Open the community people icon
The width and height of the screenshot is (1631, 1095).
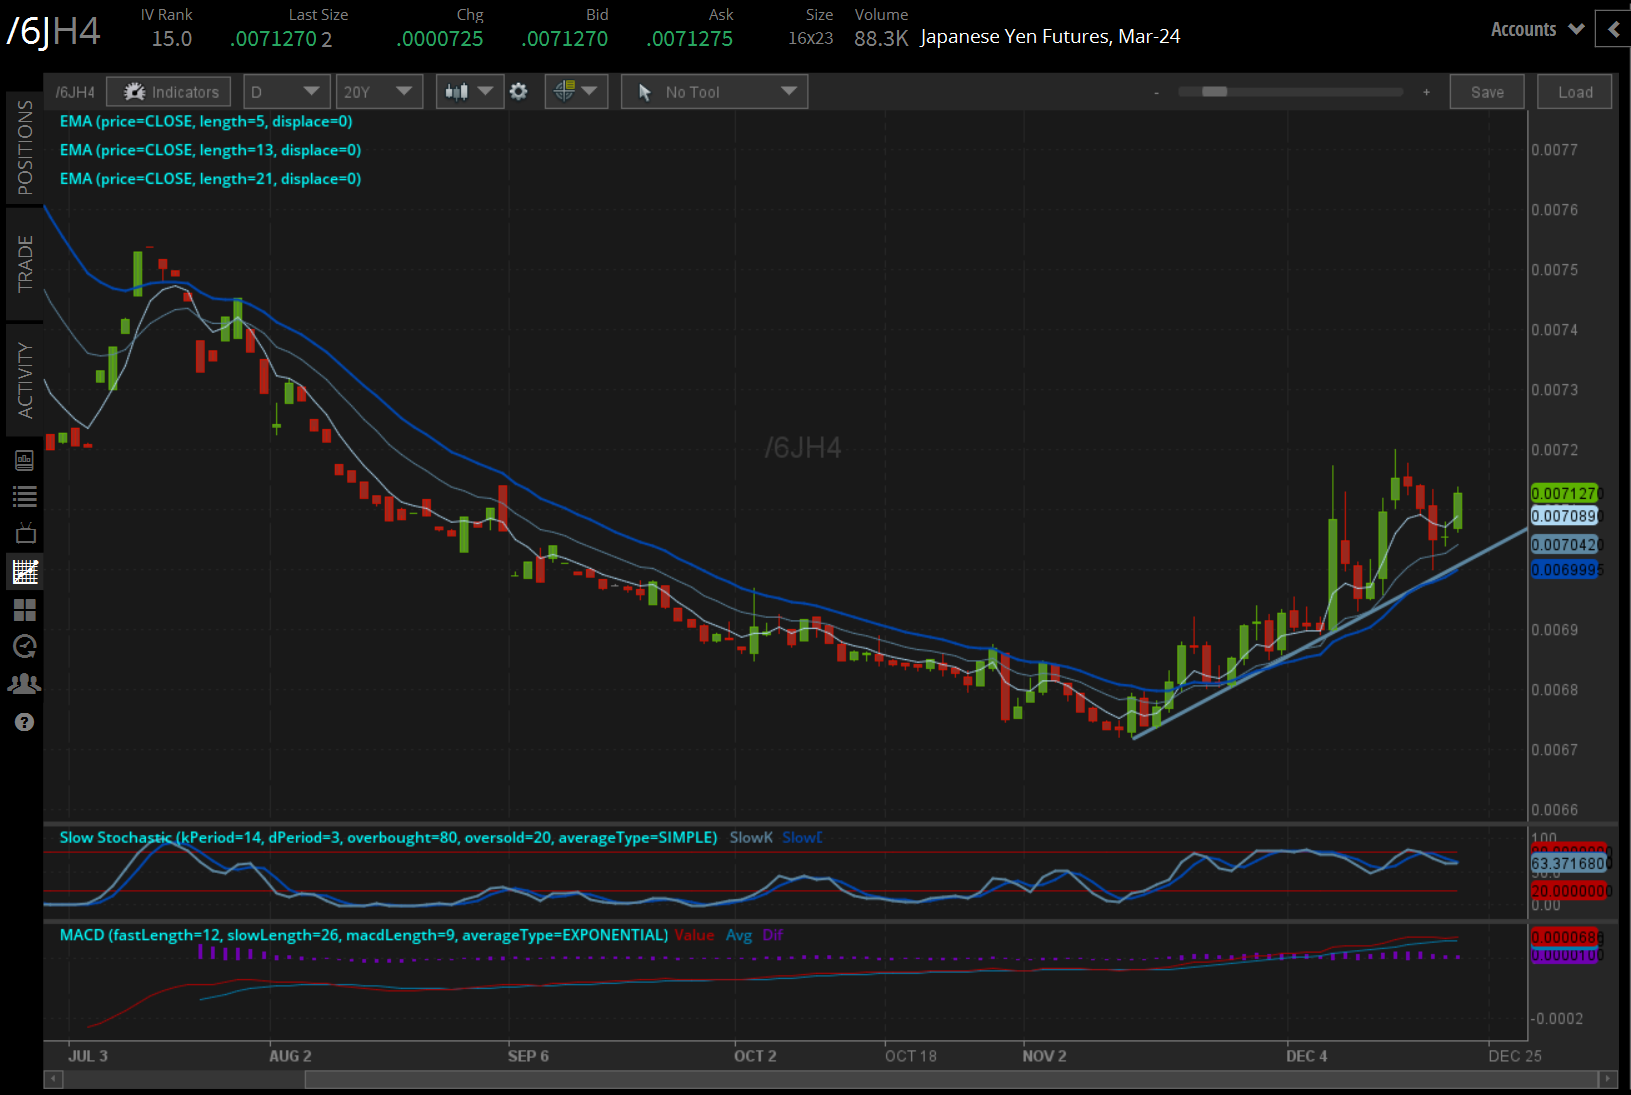pyautogui.click(x=24, y=684)
